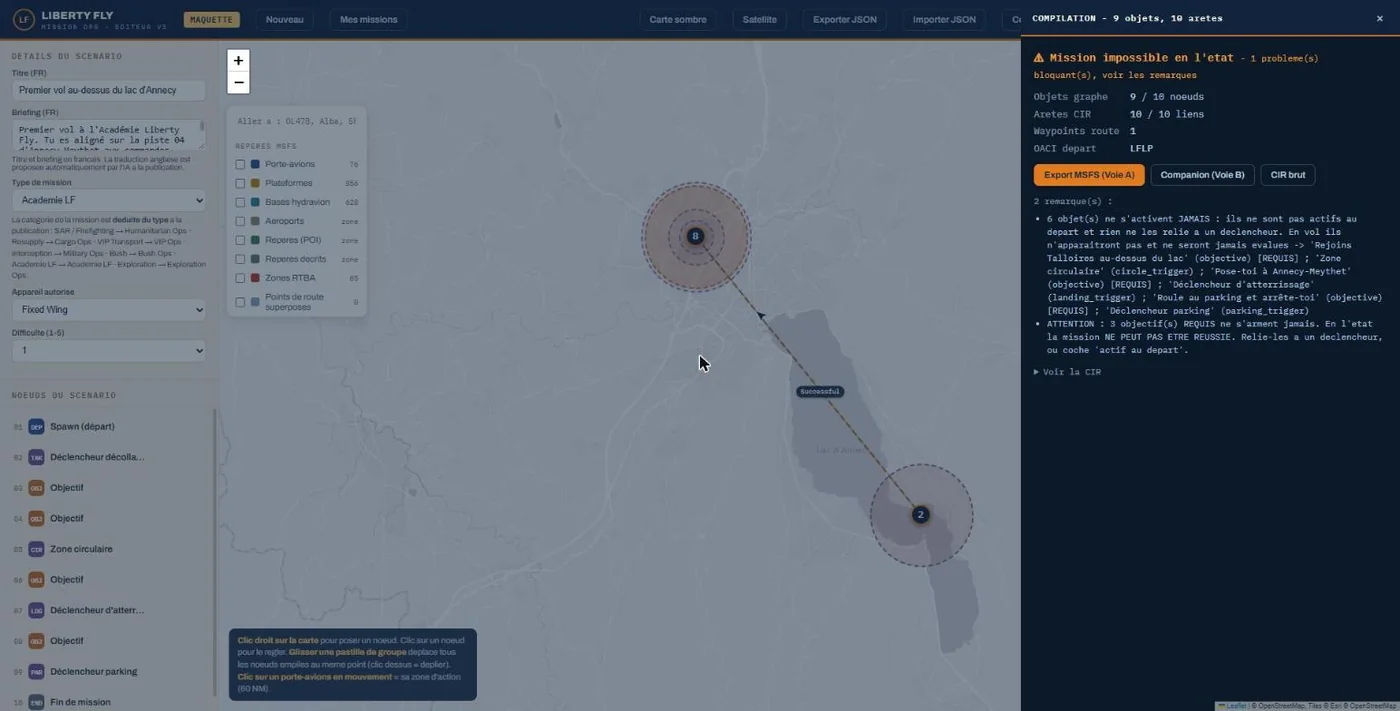Click the Objectif icon in row 08
The height and width of the screenshot is (711, 1400).
click(x=36, y=641)
